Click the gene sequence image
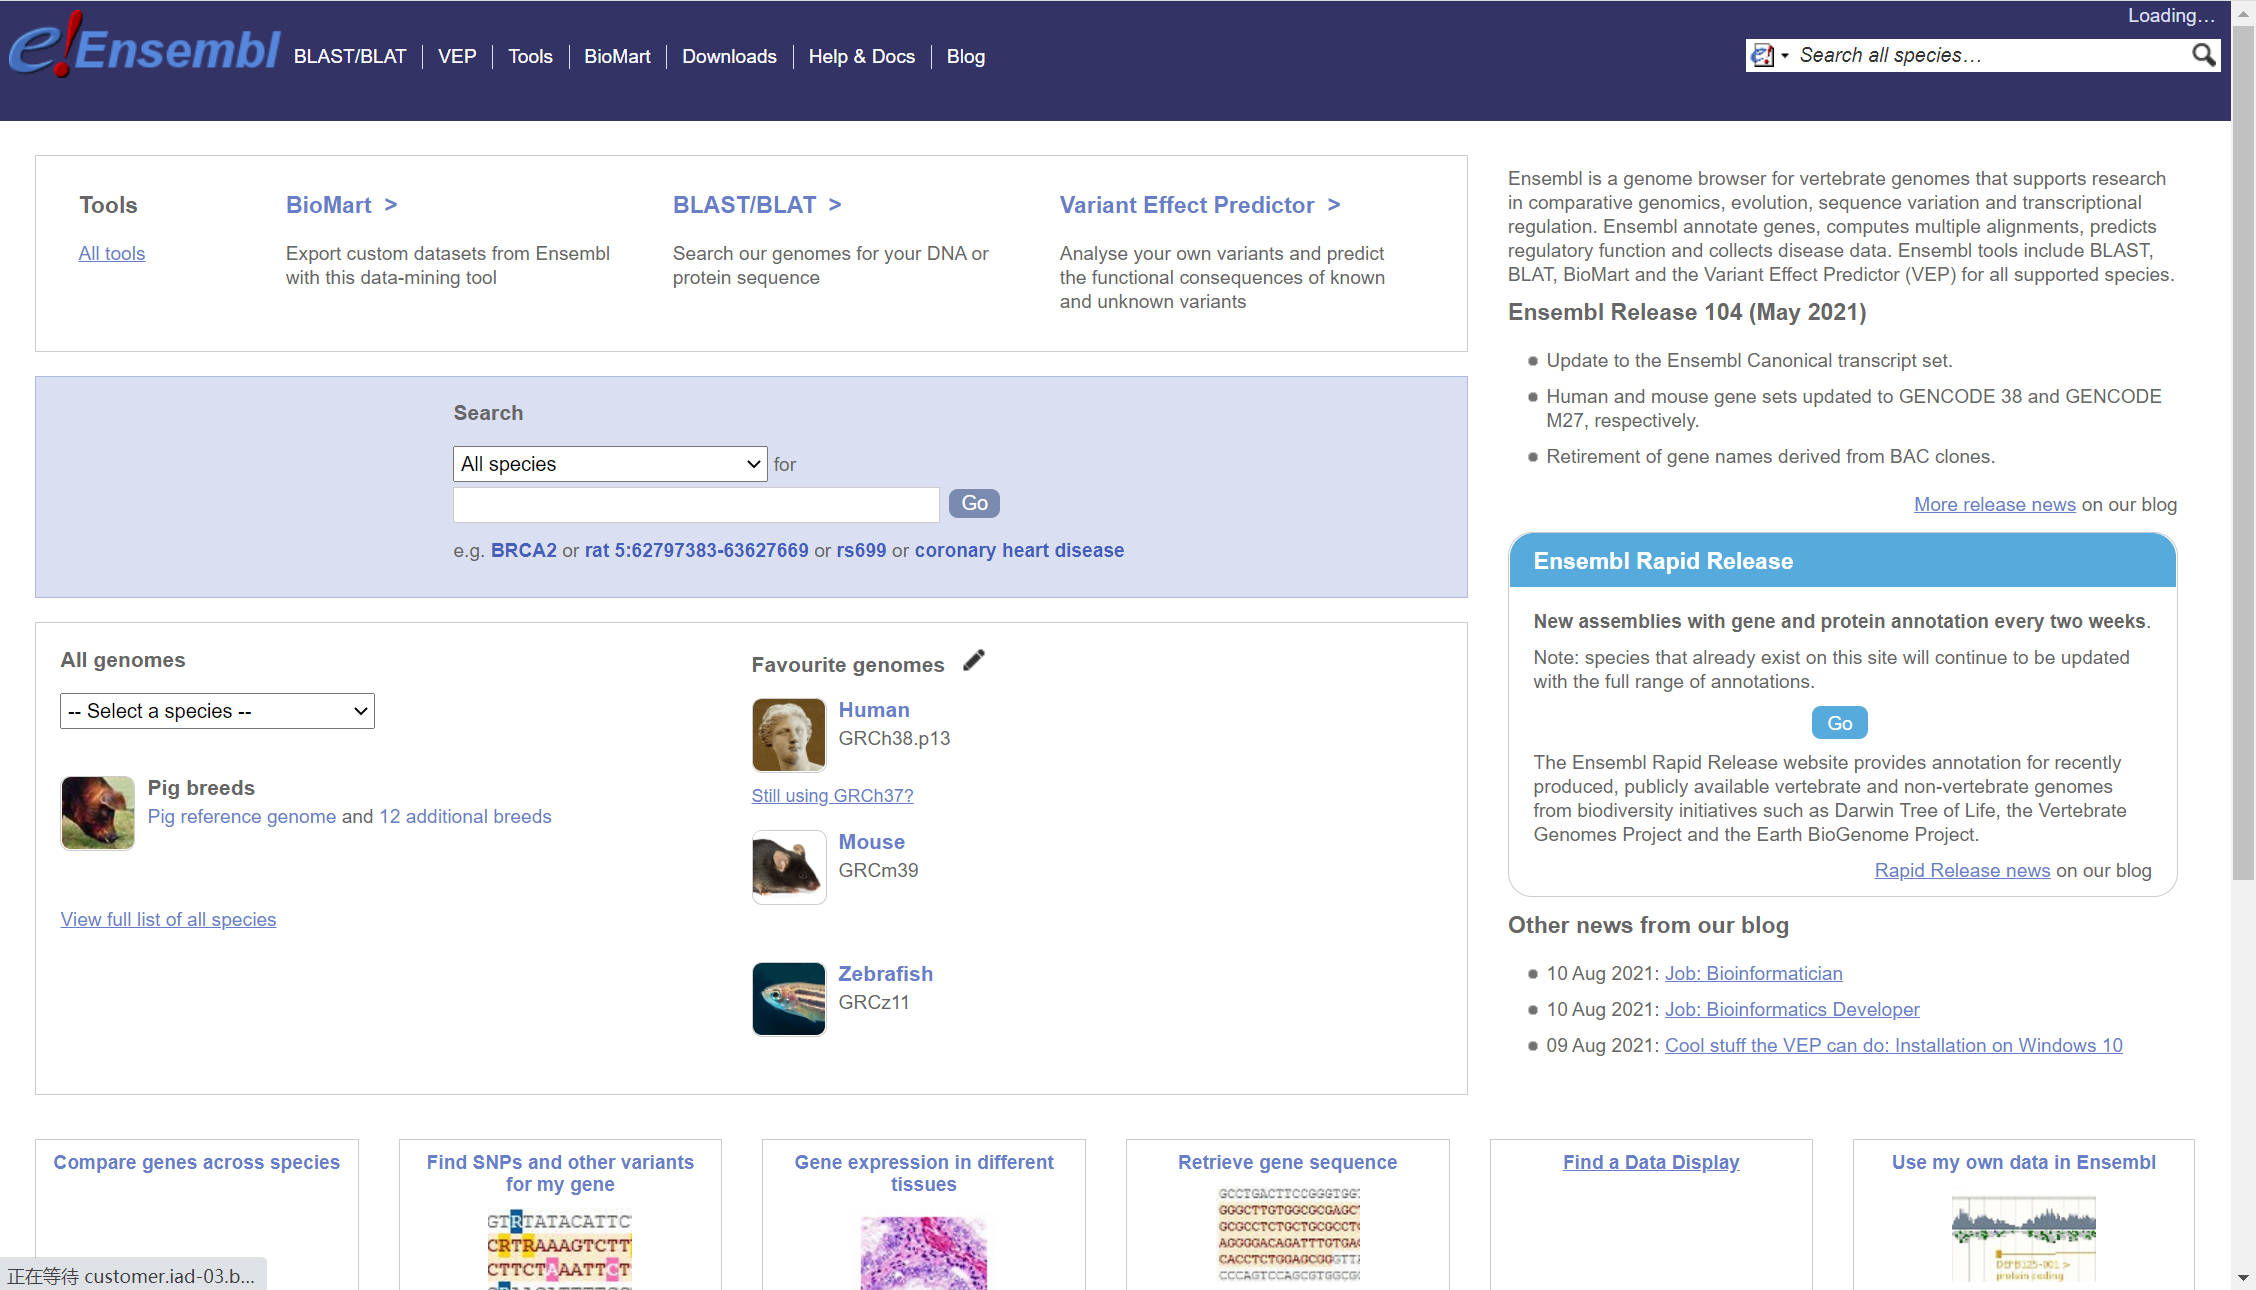2256x1290 pixels. (1288, 1234)
